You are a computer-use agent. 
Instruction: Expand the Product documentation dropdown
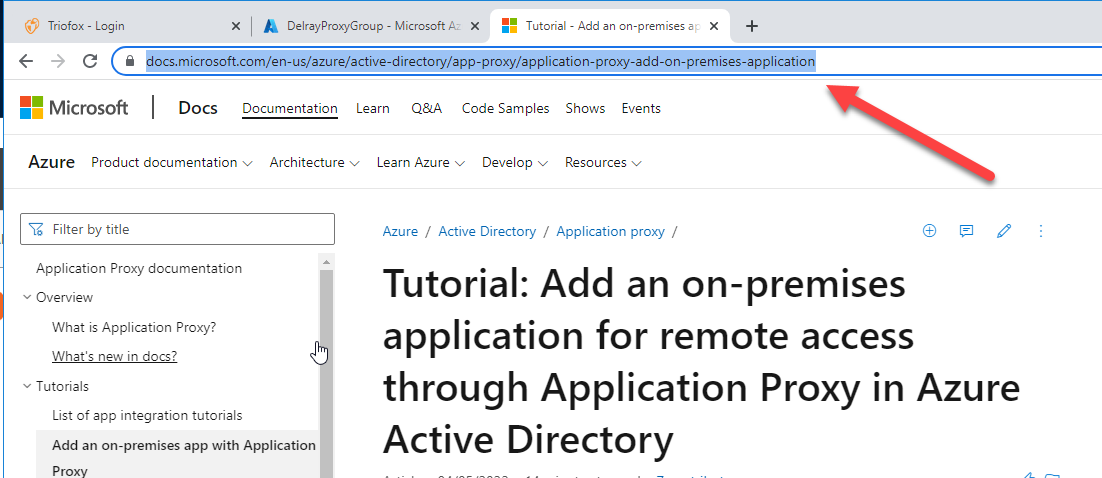tap(171, 162)
